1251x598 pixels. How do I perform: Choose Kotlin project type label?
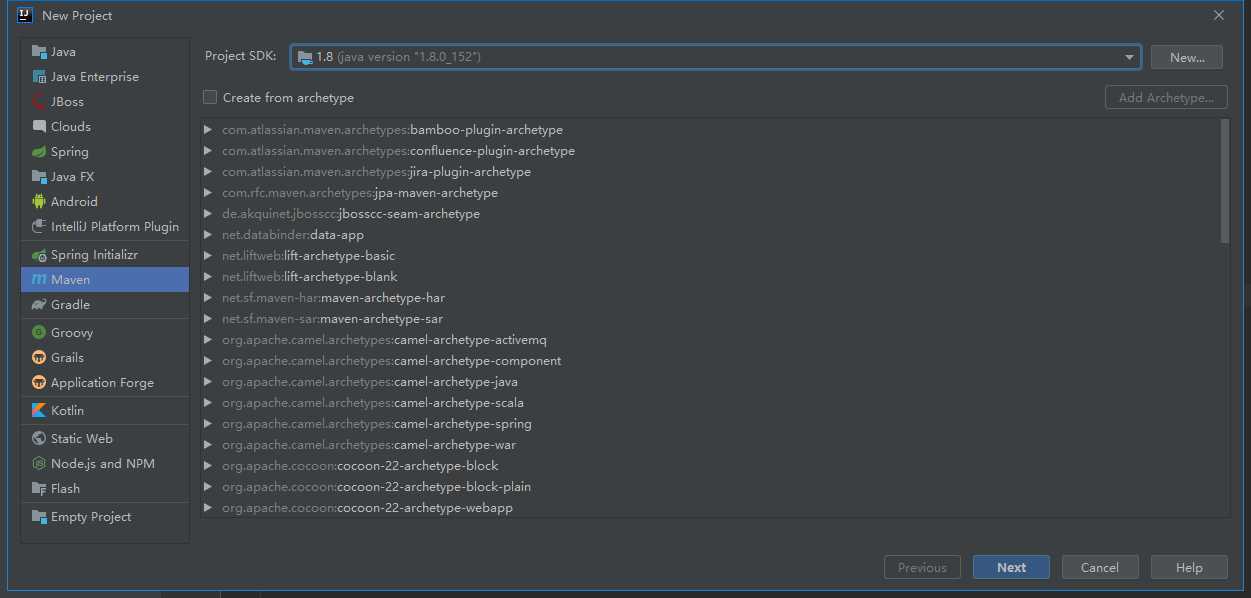tap(68, 411)
